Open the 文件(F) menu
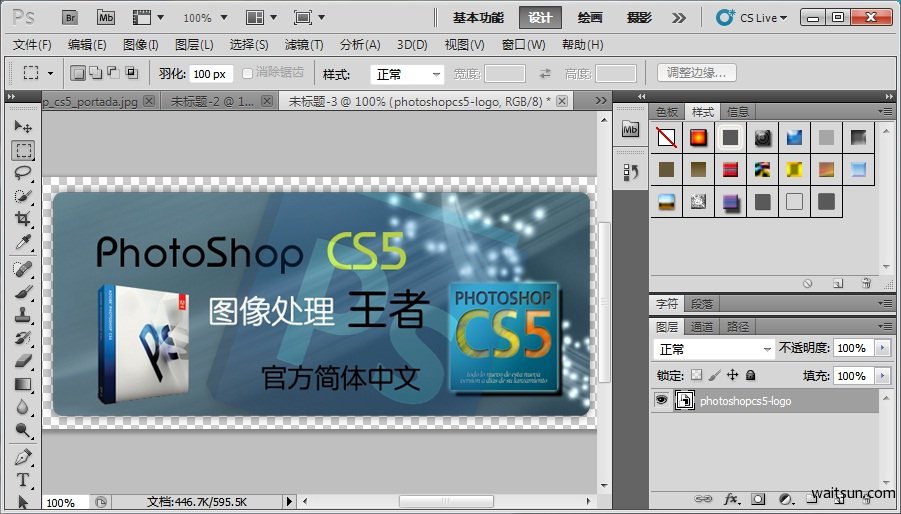The image size is (901, 514). pyautogui.click(x=32, y=45)
